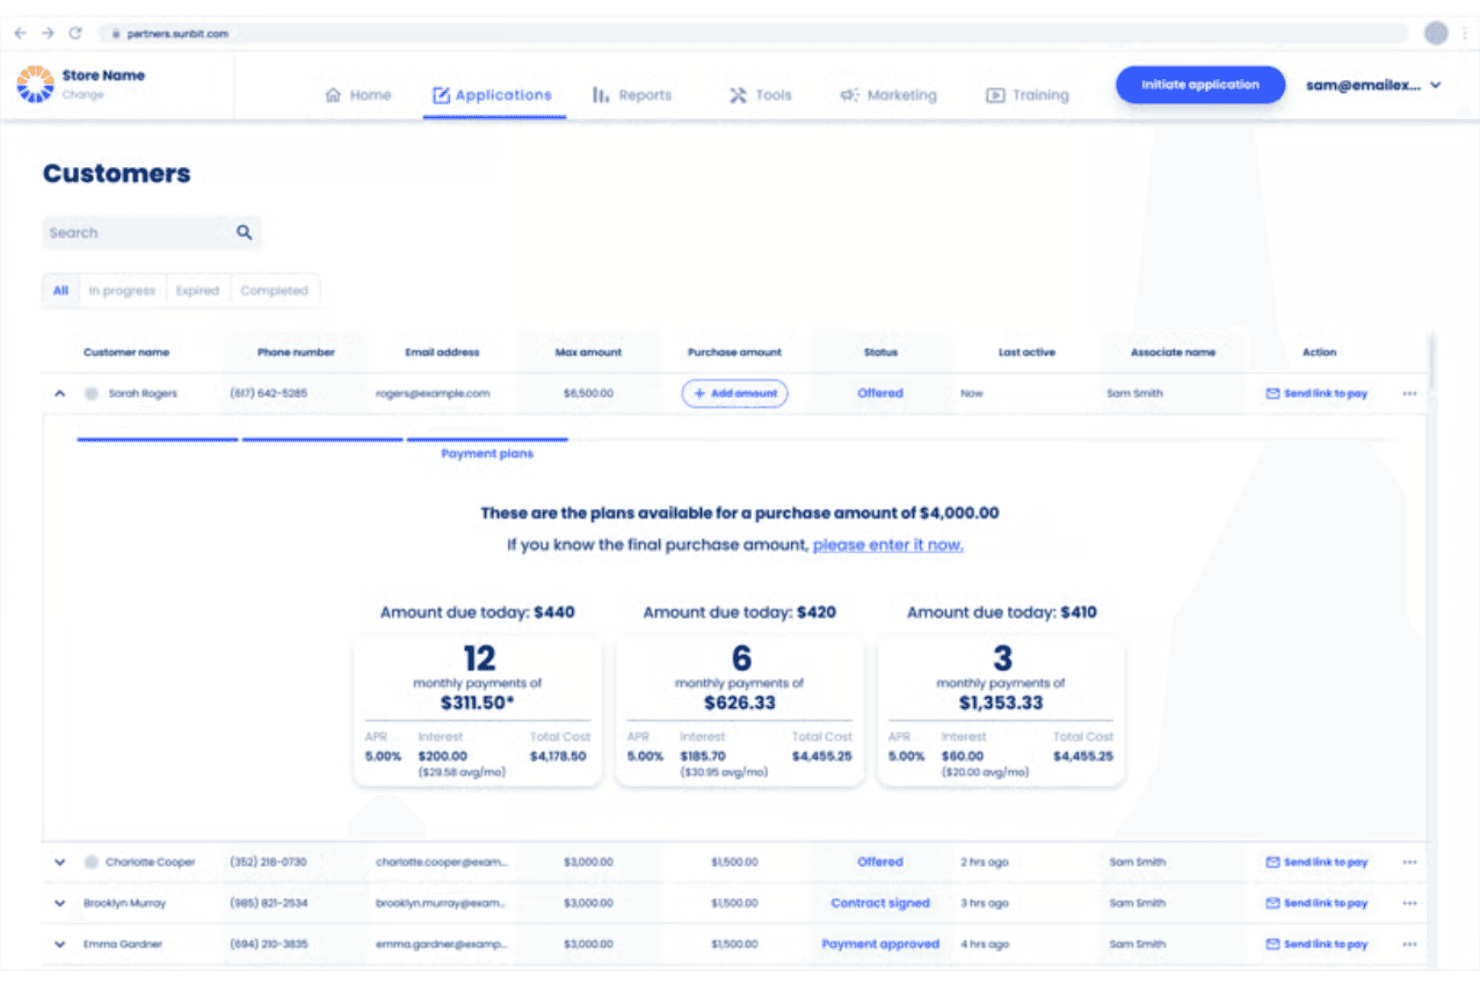Open the browser profile avatar

(1436, 33)
